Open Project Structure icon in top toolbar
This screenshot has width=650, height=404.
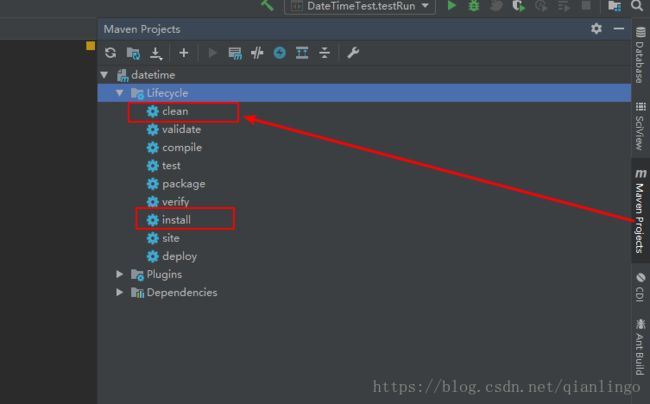[x=614, y=6]
